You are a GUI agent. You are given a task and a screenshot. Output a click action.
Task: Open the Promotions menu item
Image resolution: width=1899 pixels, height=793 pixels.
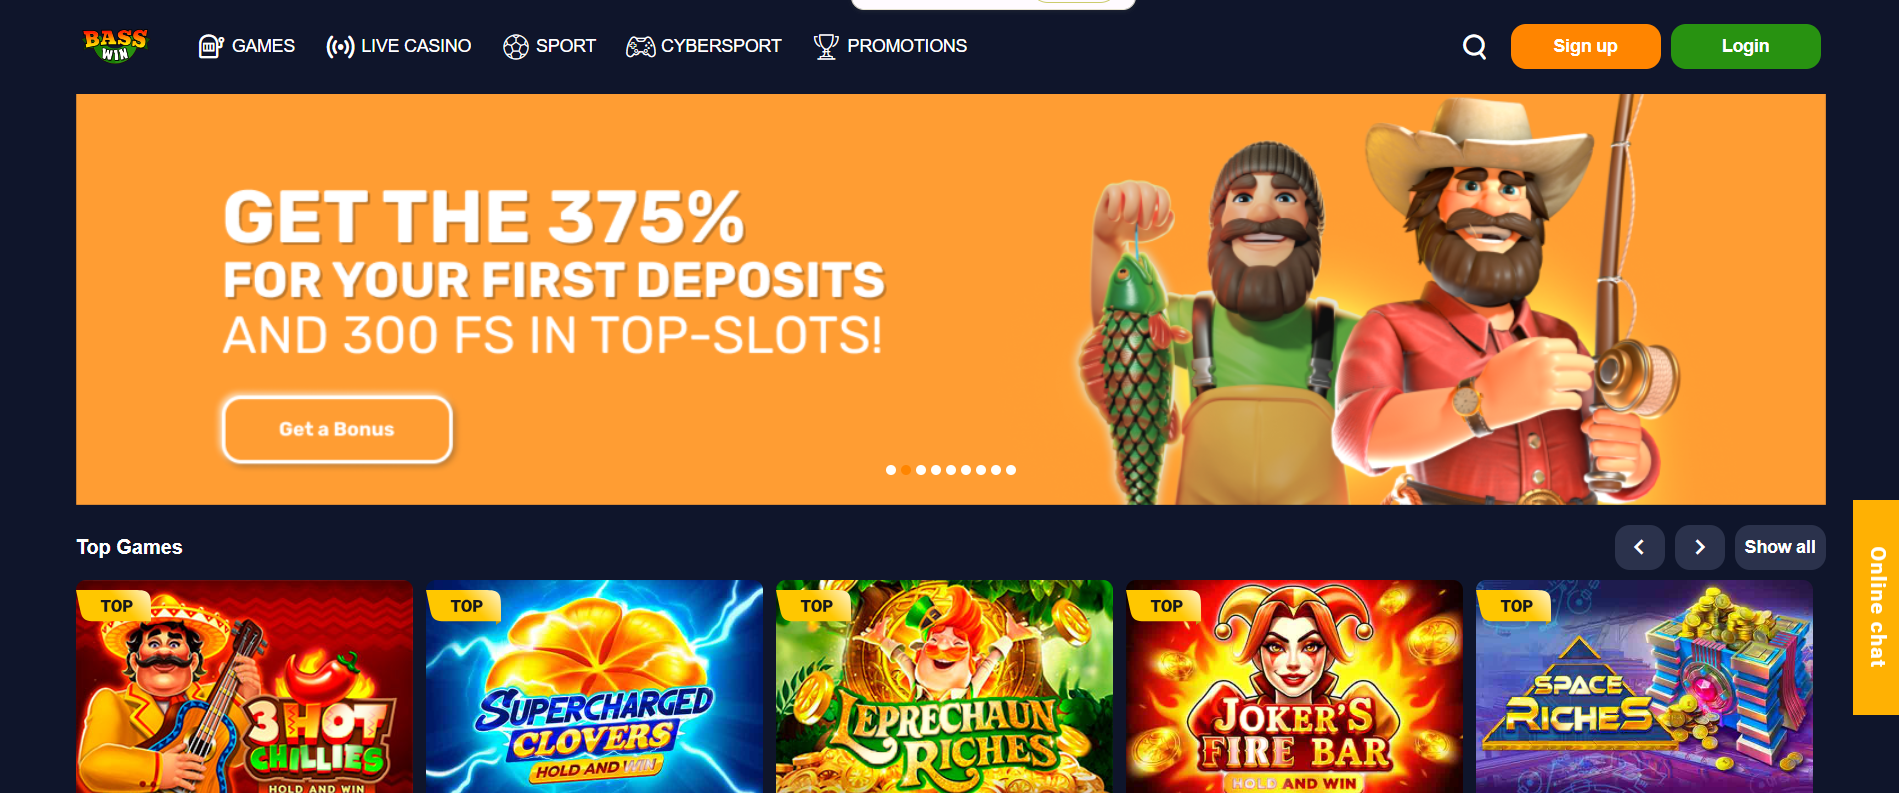(906, 46)
